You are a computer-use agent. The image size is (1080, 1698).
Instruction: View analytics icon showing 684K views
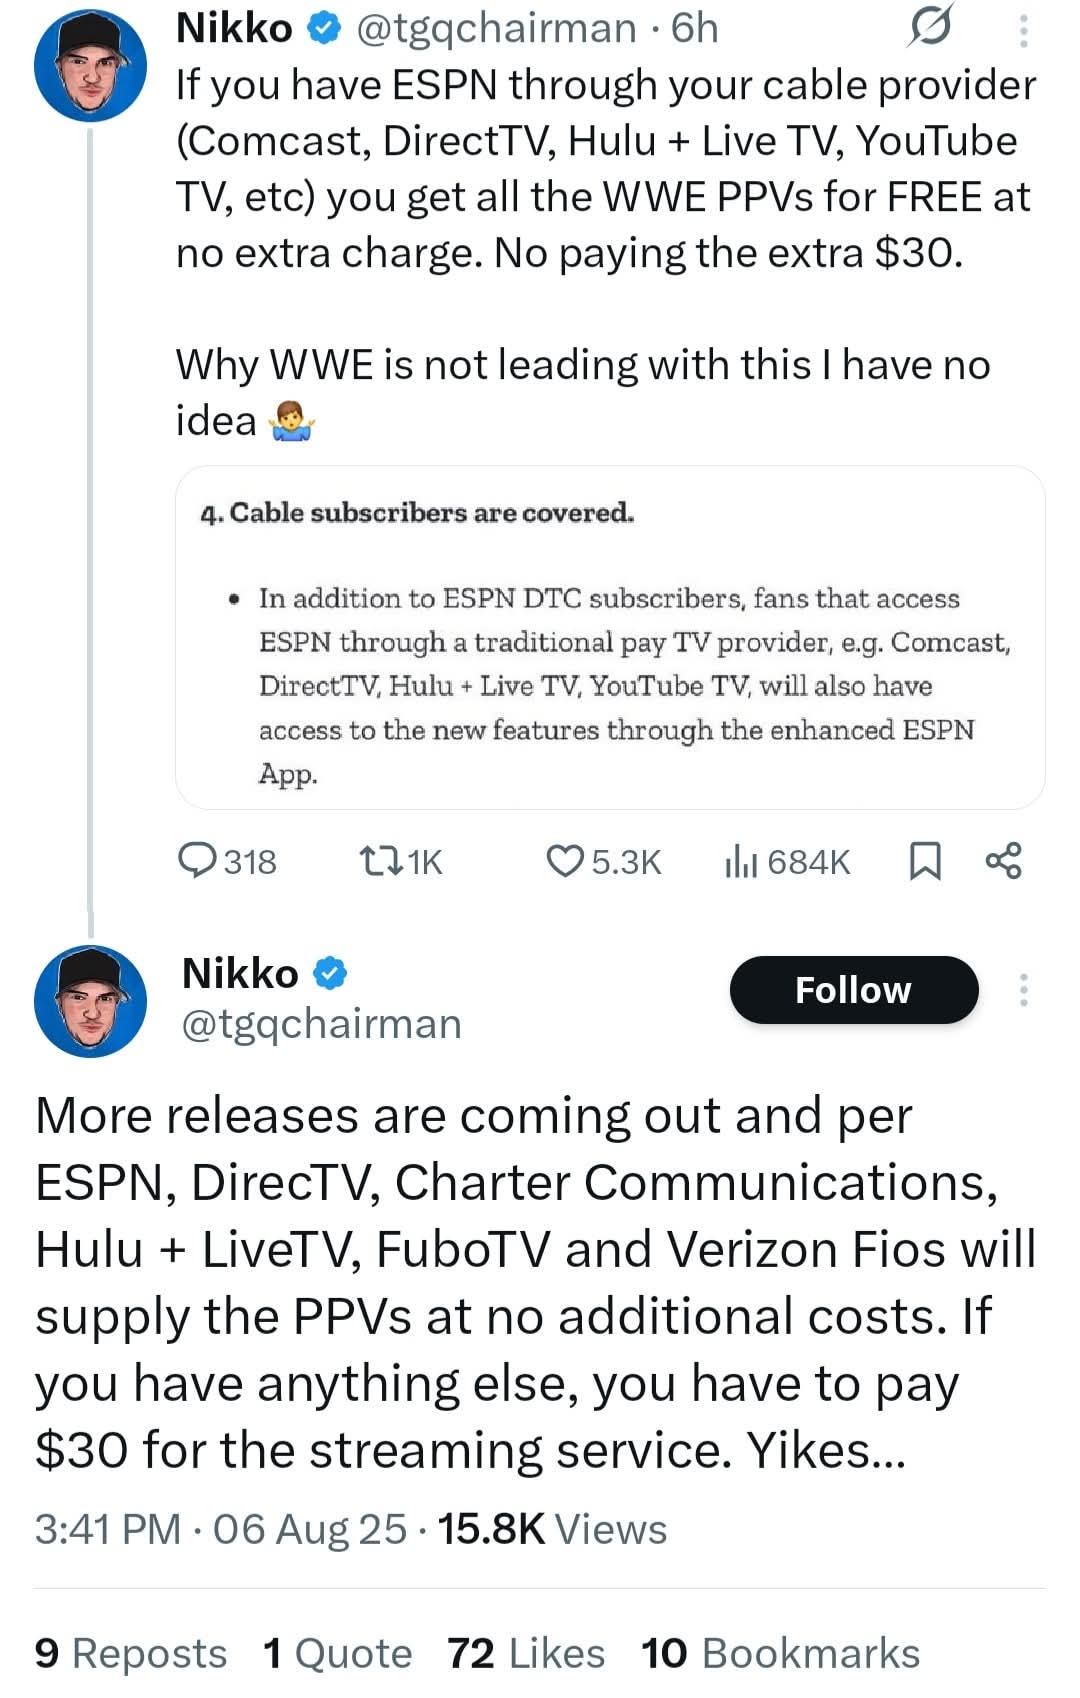point(740,861)
